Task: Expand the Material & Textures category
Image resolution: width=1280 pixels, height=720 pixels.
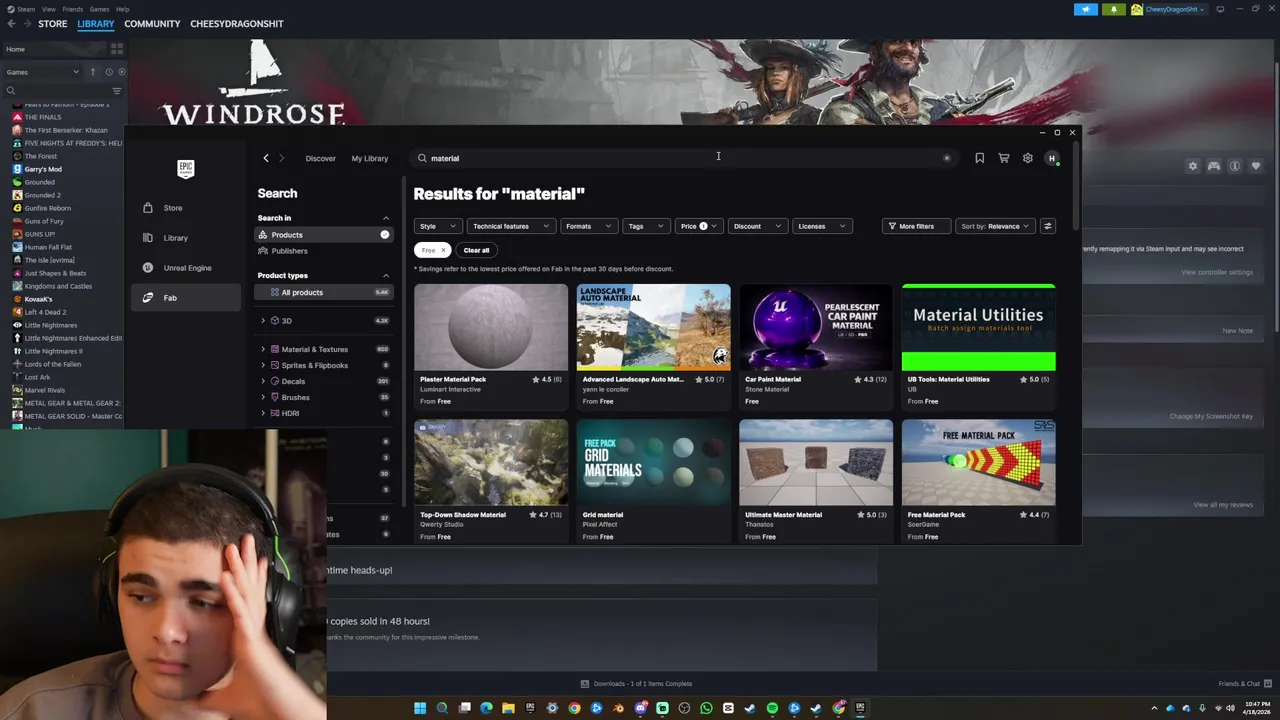Action: tap(263, 349)
